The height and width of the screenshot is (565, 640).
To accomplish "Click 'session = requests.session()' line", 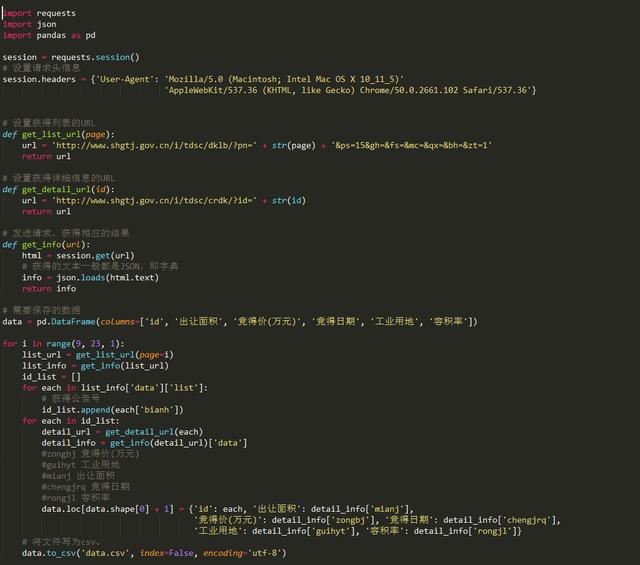I will click(x=71, y=57).
